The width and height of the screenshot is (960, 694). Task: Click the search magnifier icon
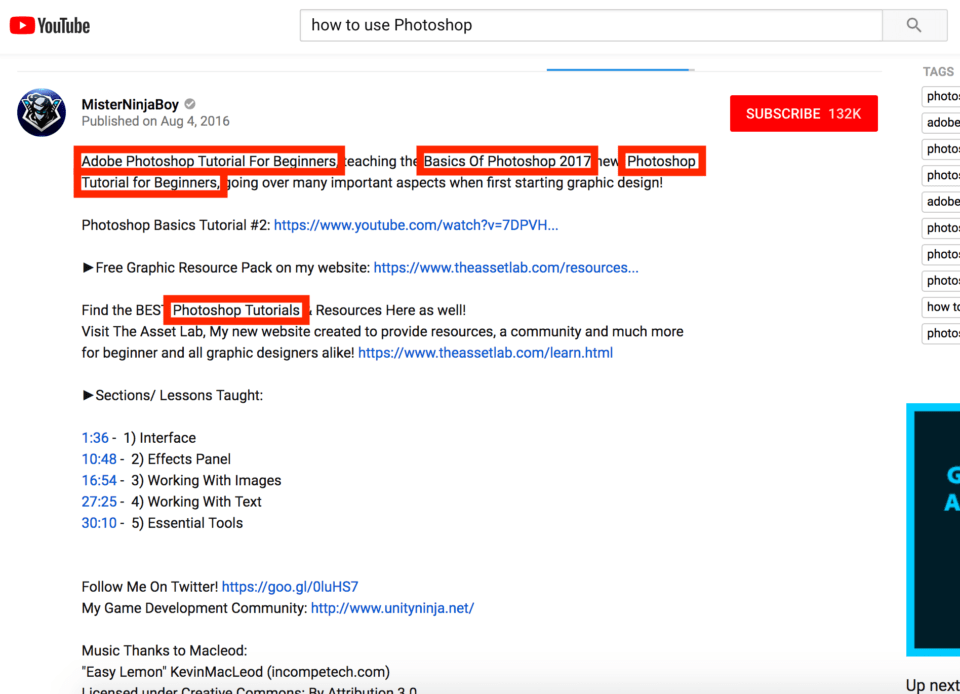pyautogui.click(x=913, y=25)
